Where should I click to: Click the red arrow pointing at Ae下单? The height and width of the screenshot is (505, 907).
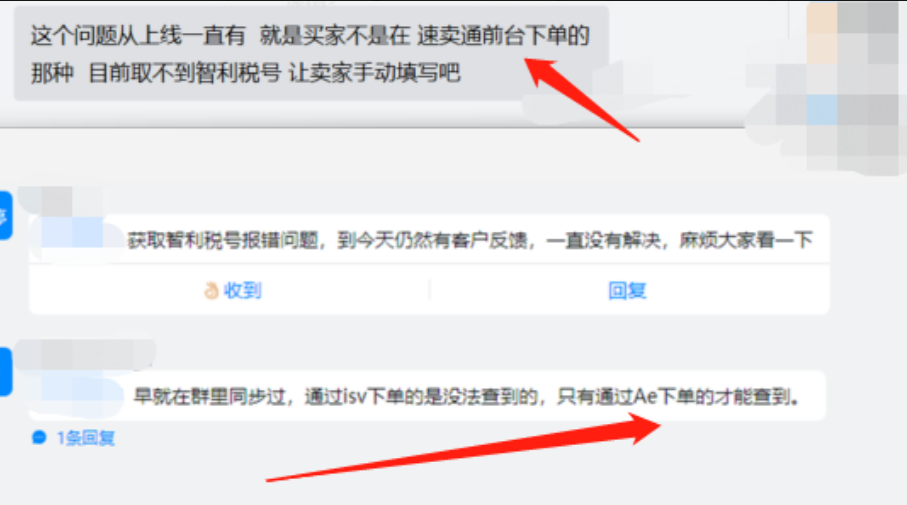coord(463,448)
